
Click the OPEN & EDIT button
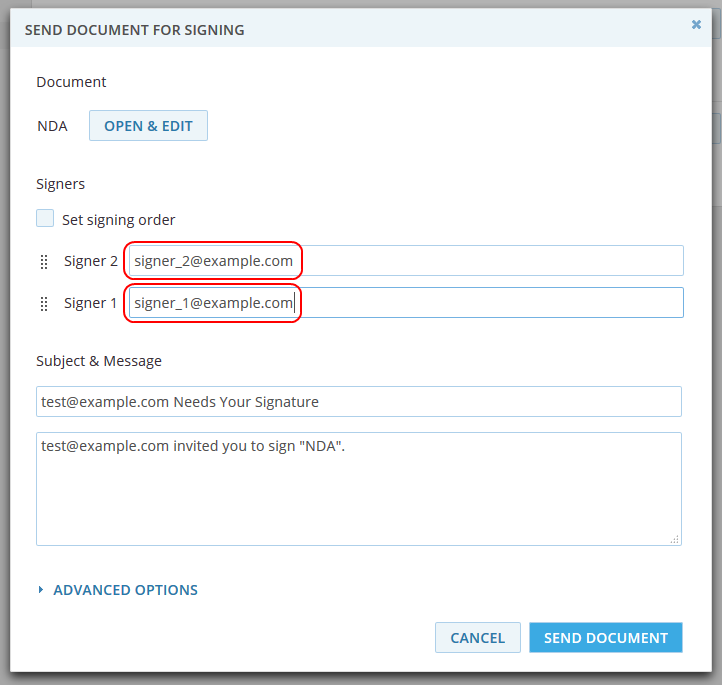pyautogui.click(x=148, y=126)
